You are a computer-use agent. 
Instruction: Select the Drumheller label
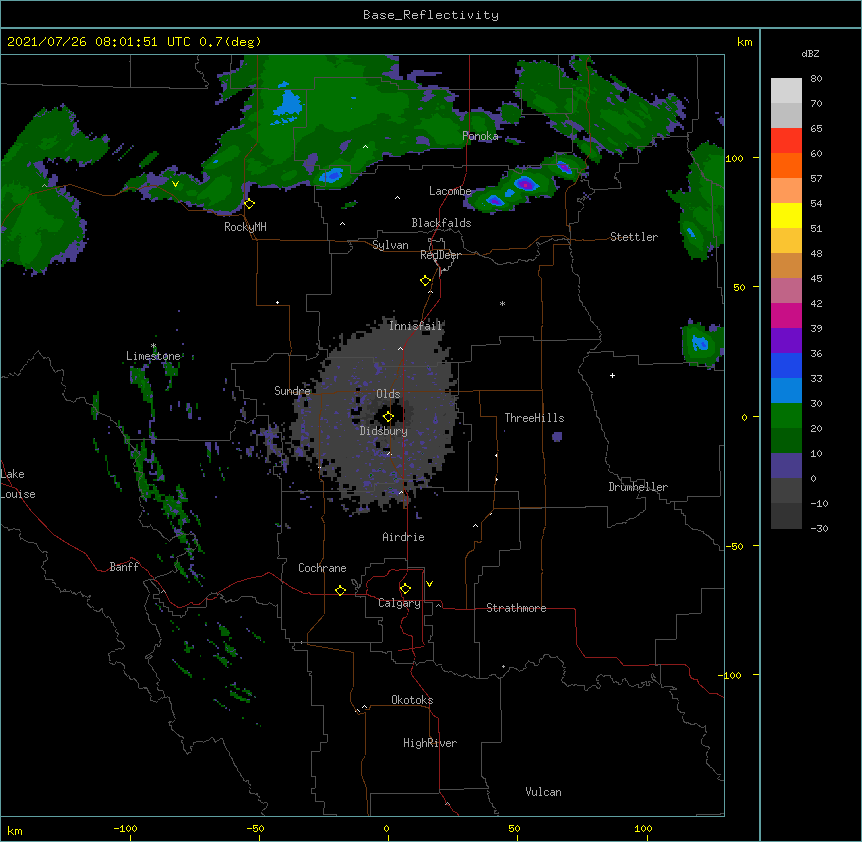[638, 487]
